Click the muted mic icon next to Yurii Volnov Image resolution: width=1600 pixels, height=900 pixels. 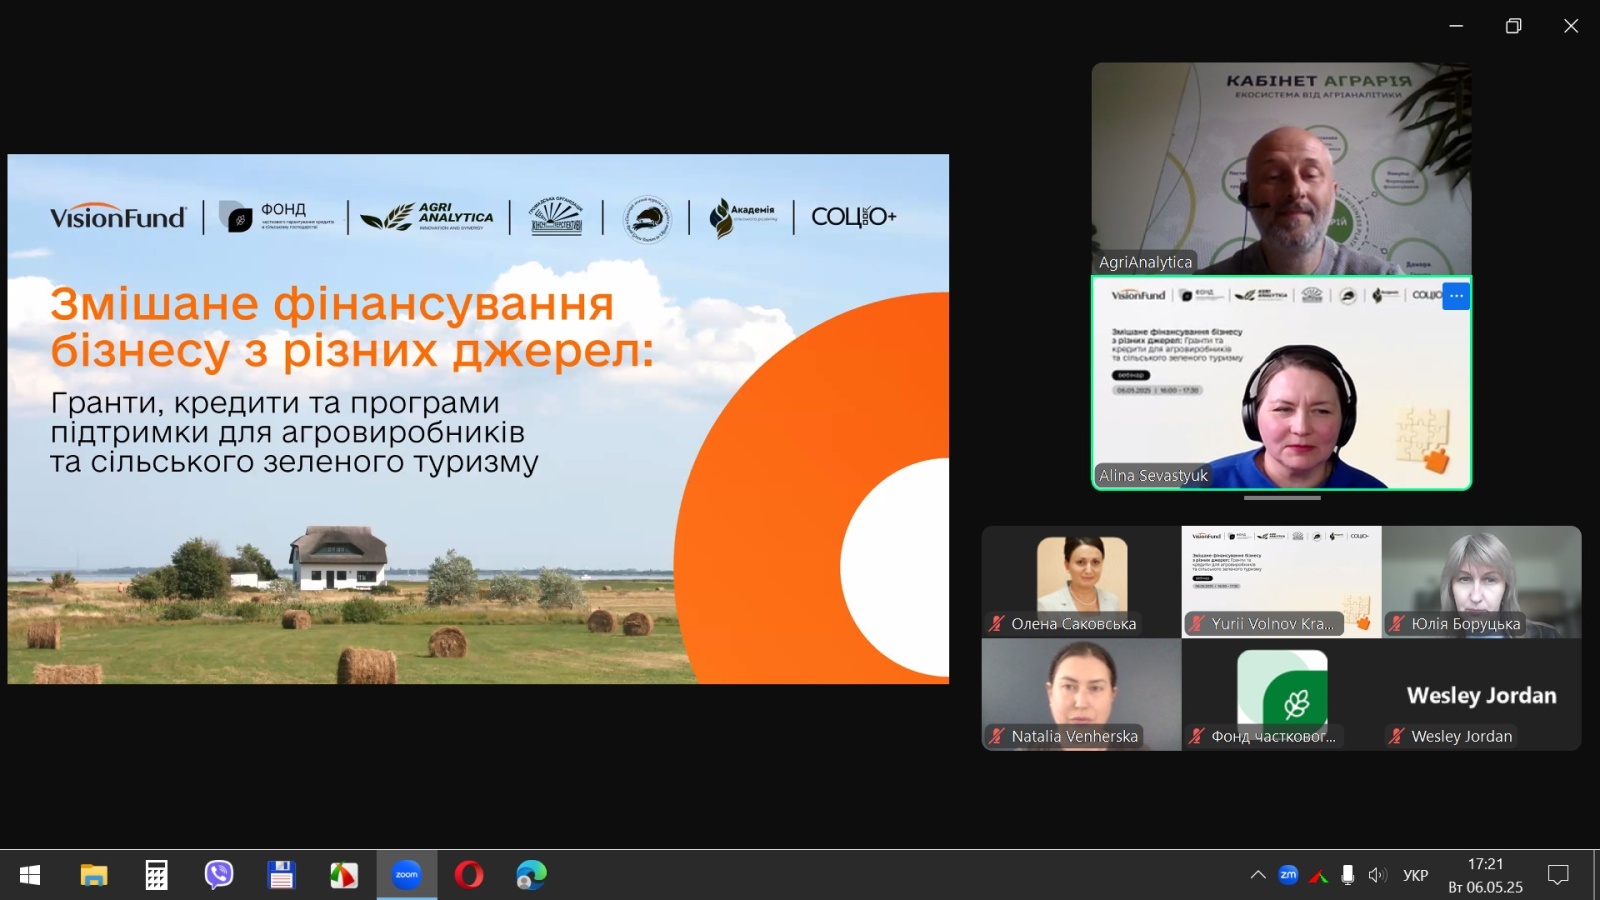point(1197,624)
